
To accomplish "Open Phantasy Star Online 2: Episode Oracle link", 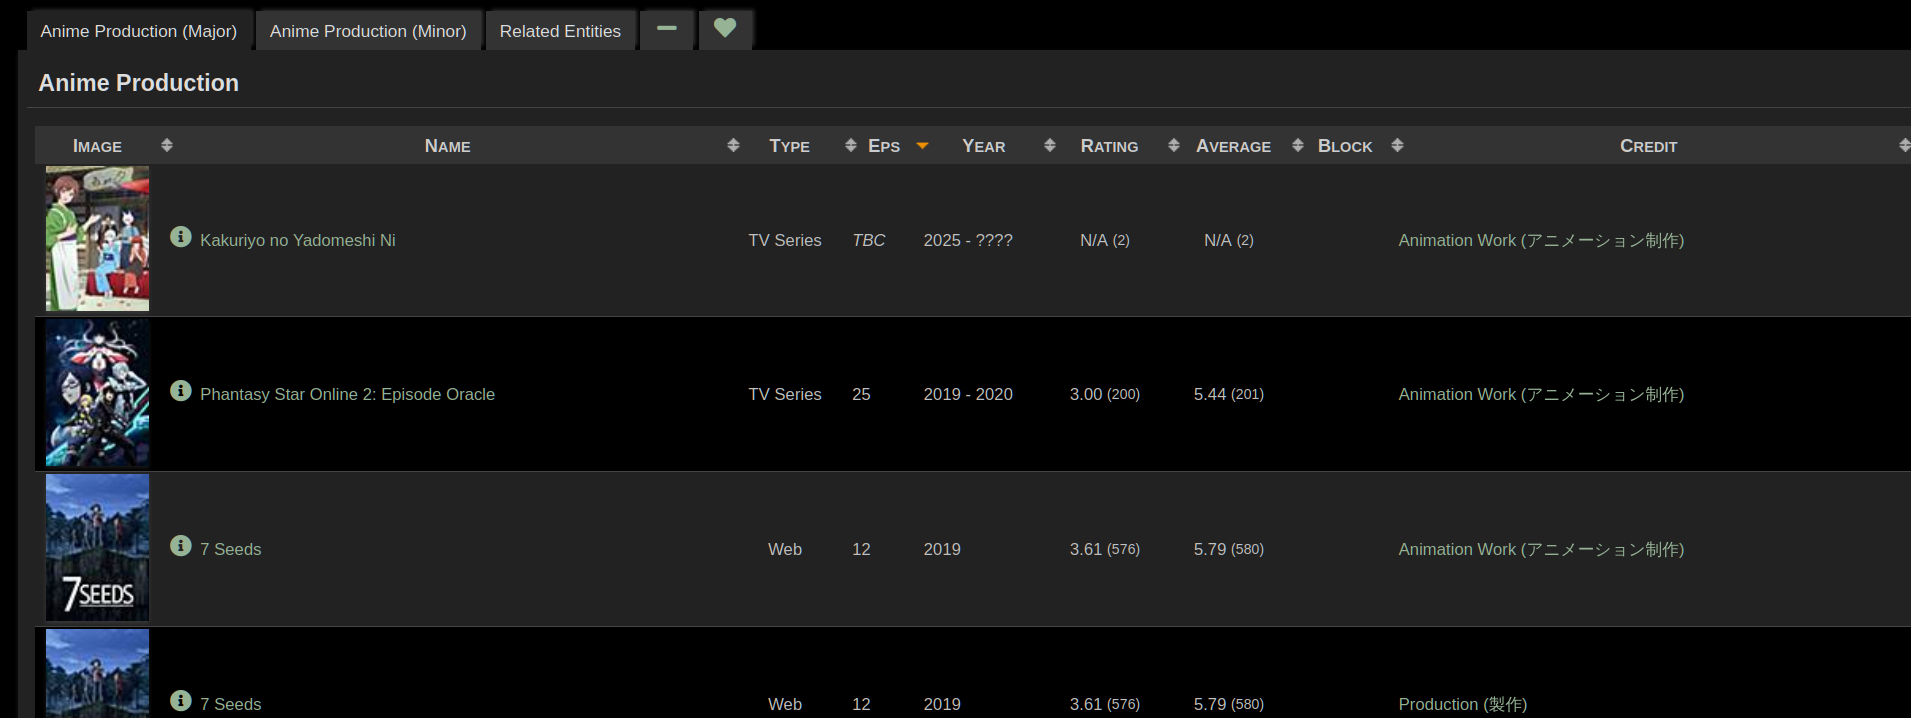I will (347, 395).
